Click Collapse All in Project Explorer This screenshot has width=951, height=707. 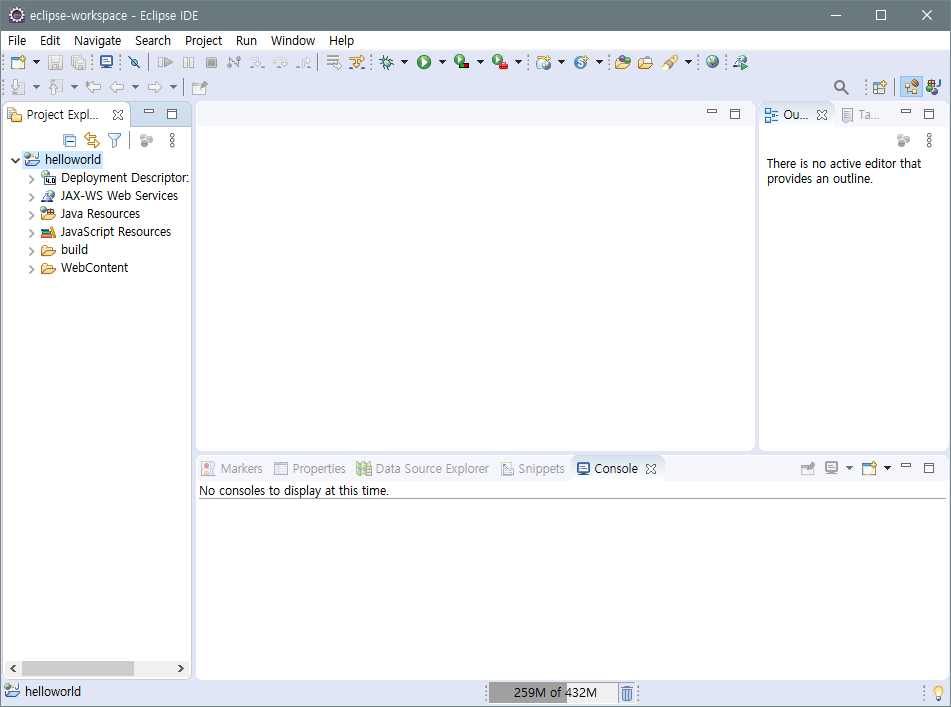click(70, 141)
